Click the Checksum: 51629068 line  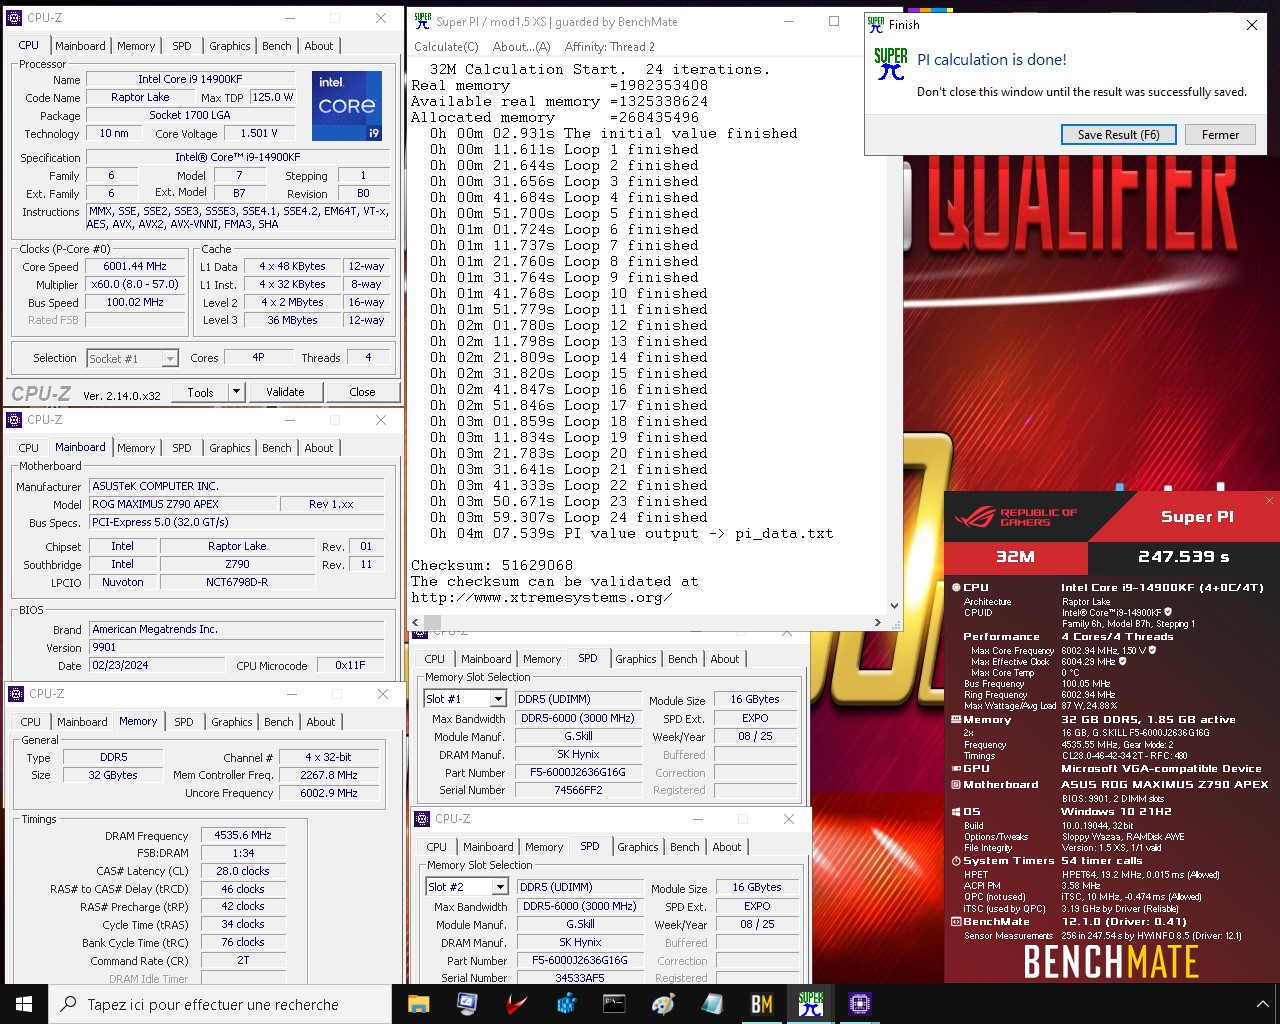492,565
